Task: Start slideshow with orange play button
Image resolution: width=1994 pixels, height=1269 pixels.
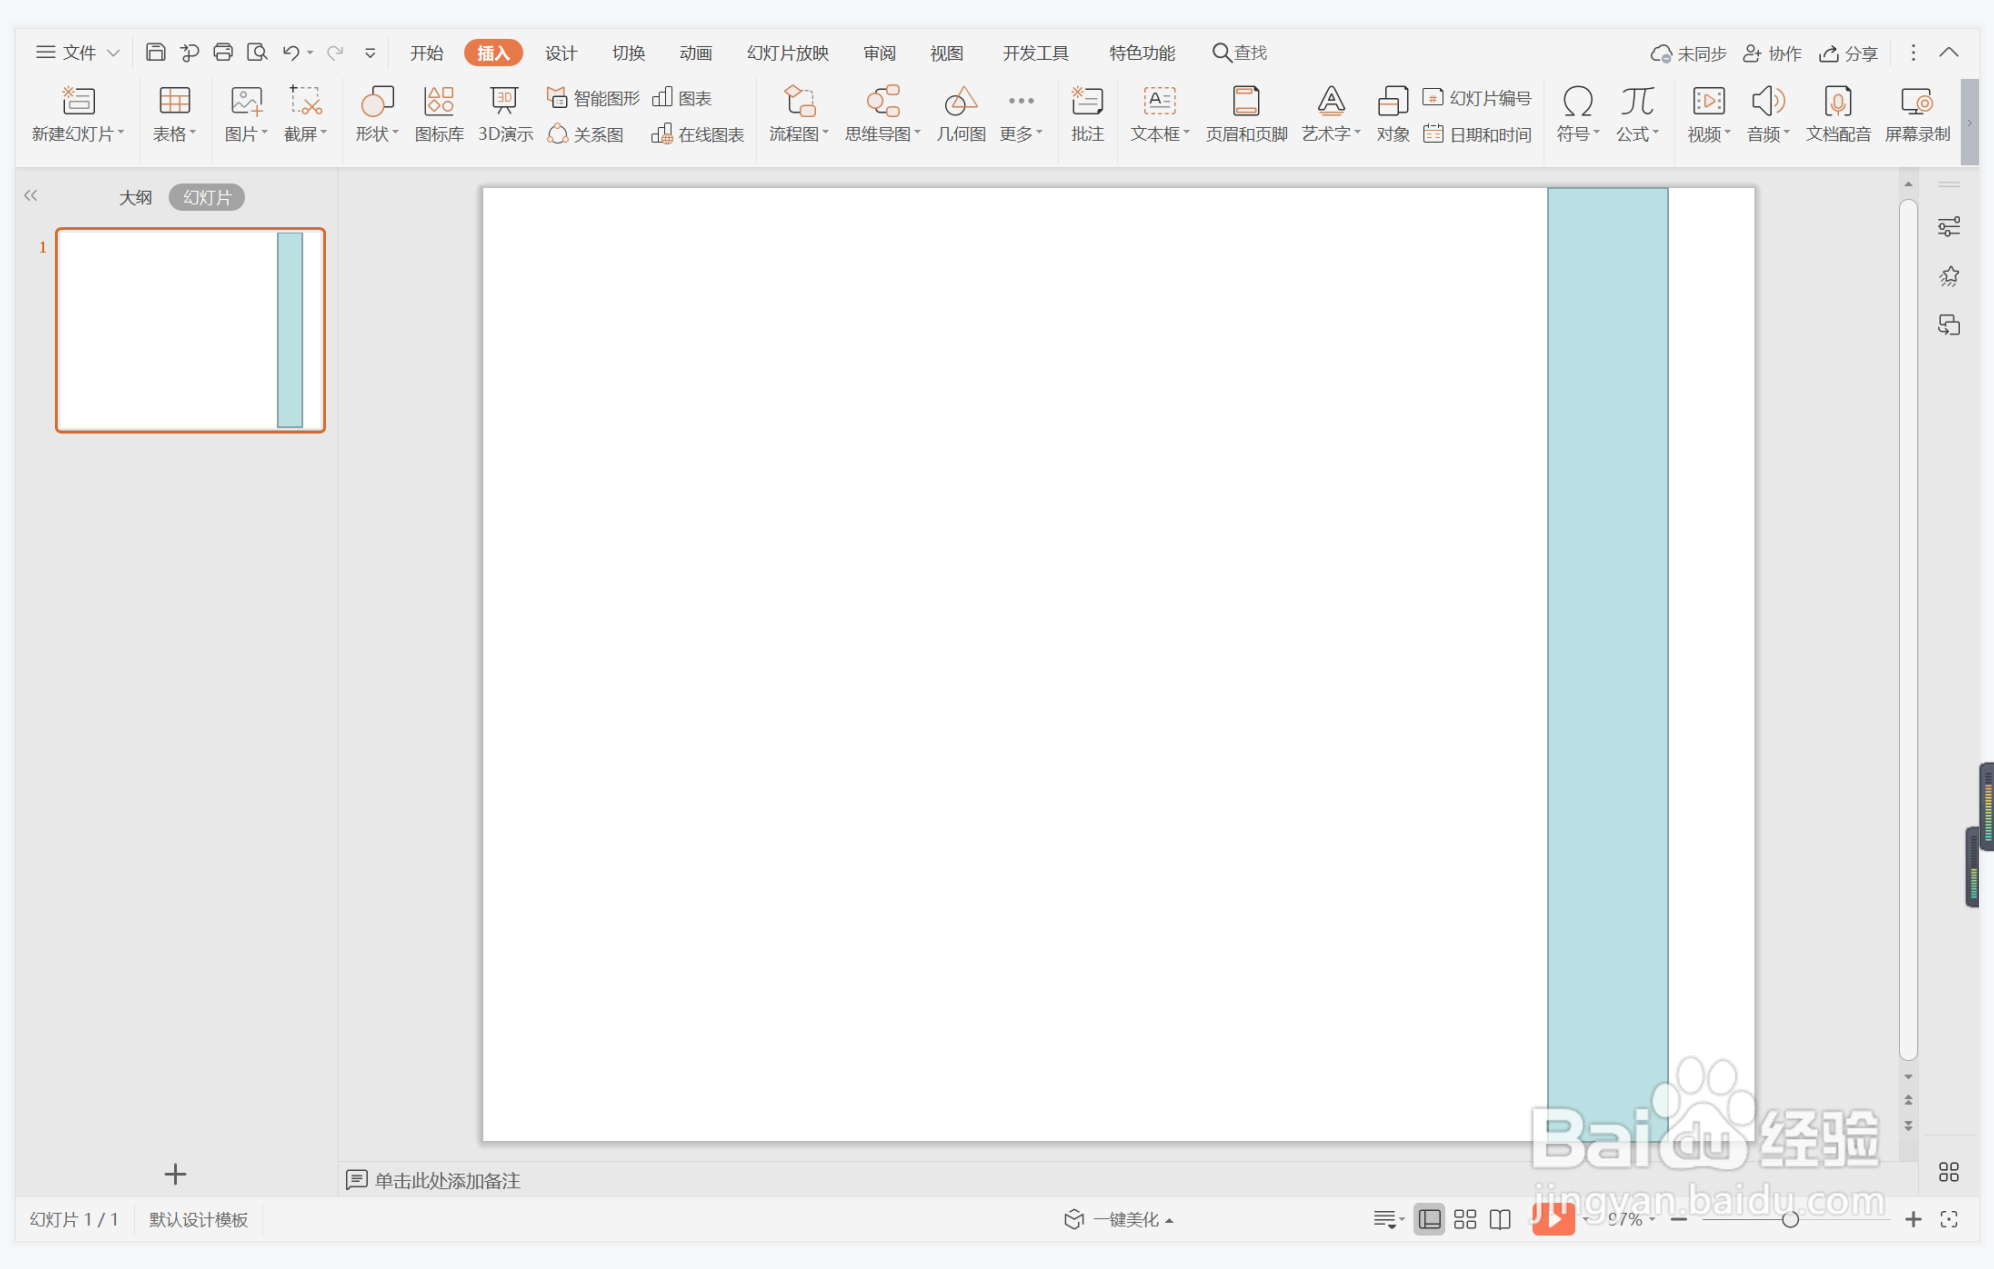Action: click(1553, 1219)
